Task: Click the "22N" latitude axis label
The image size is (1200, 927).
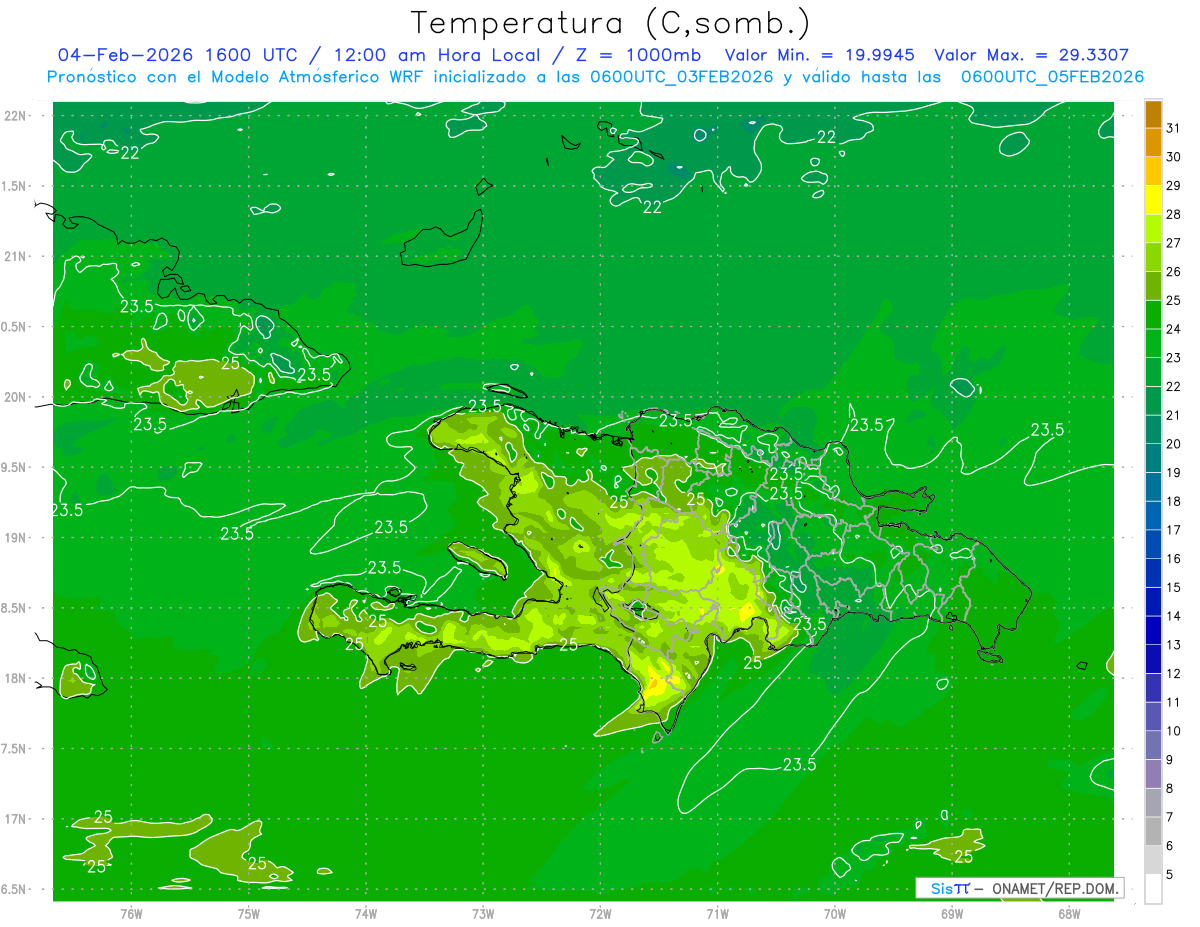Action: (x=15, y=116)
